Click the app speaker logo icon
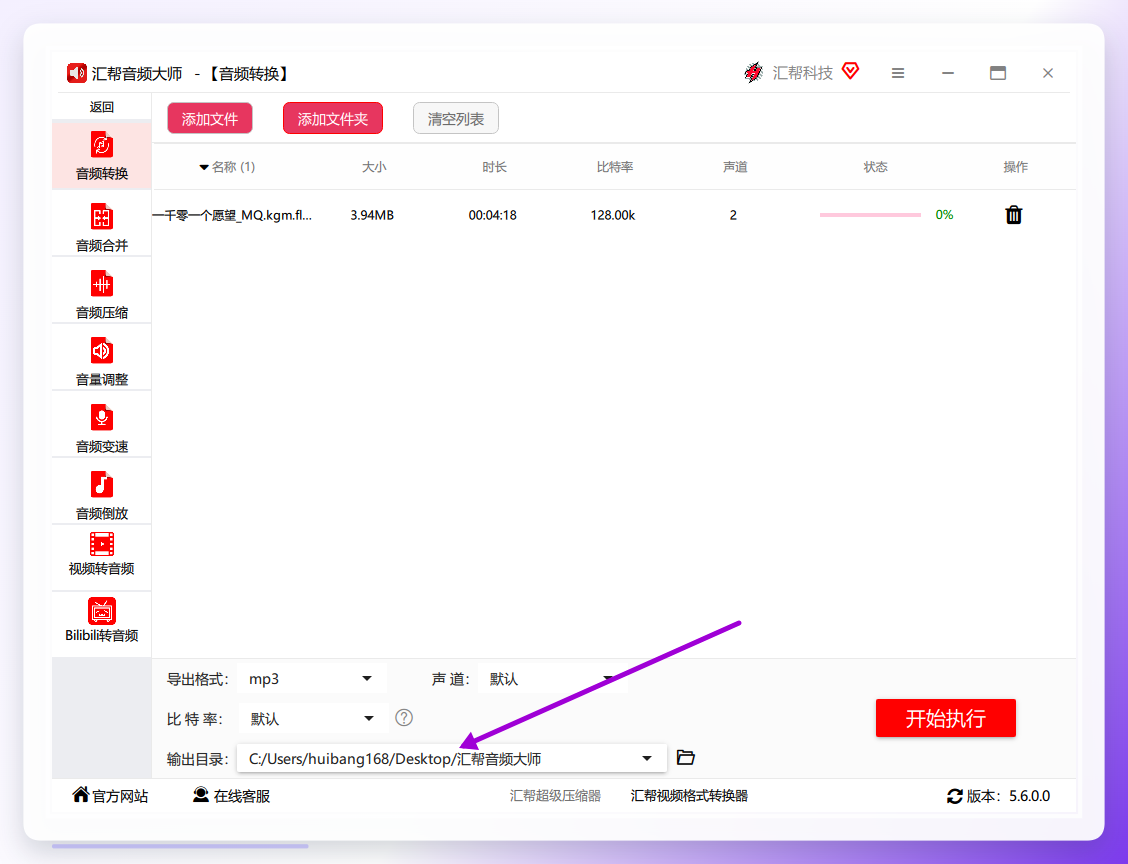Screen dimensions: 1128x864 pyautogui.click(x=77, y=73)
